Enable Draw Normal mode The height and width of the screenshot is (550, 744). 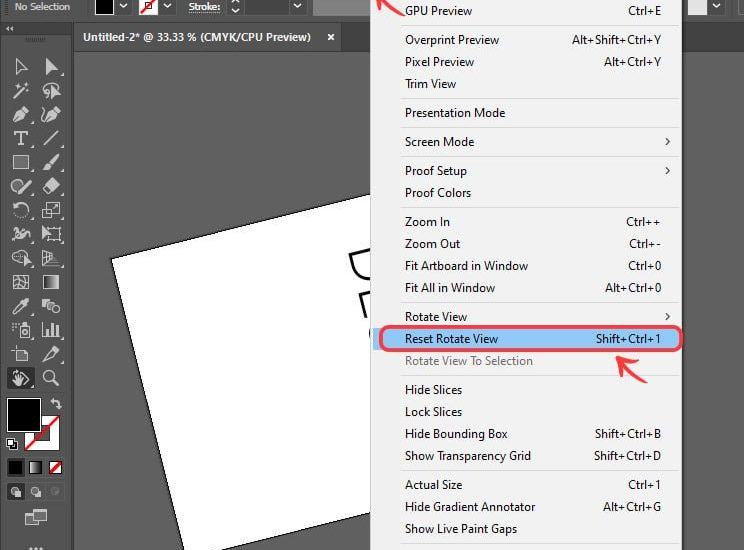coord(16,492)
